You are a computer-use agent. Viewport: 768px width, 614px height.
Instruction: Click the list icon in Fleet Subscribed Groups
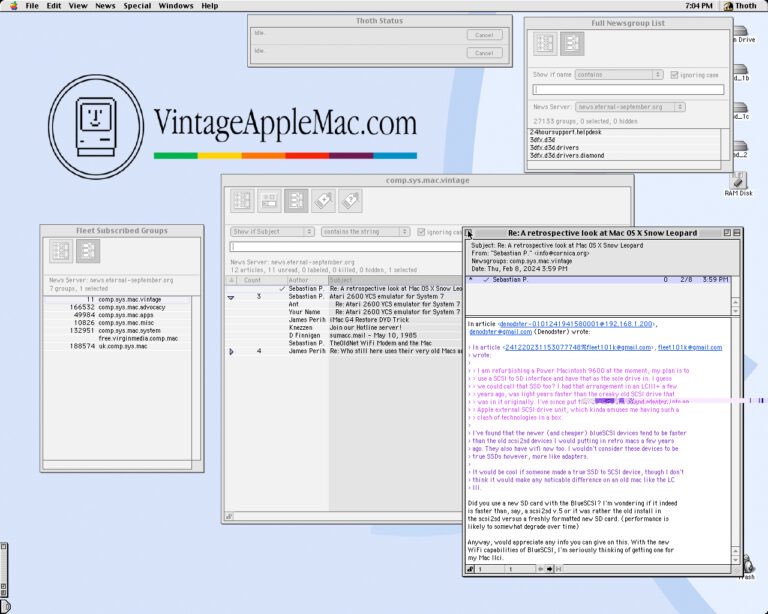[88, 251]
